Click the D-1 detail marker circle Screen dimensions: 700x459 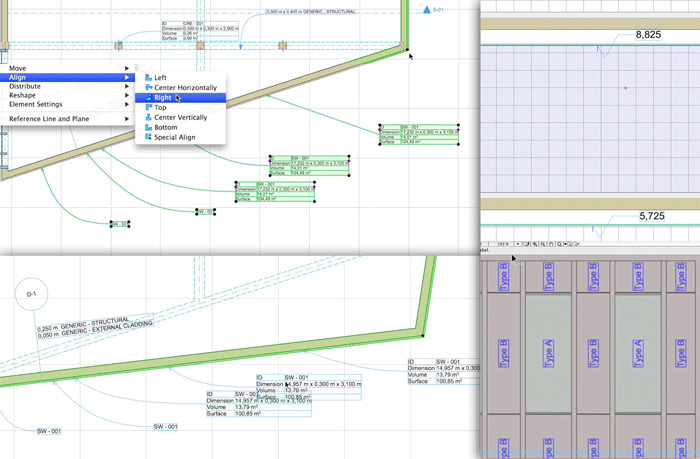32,294
